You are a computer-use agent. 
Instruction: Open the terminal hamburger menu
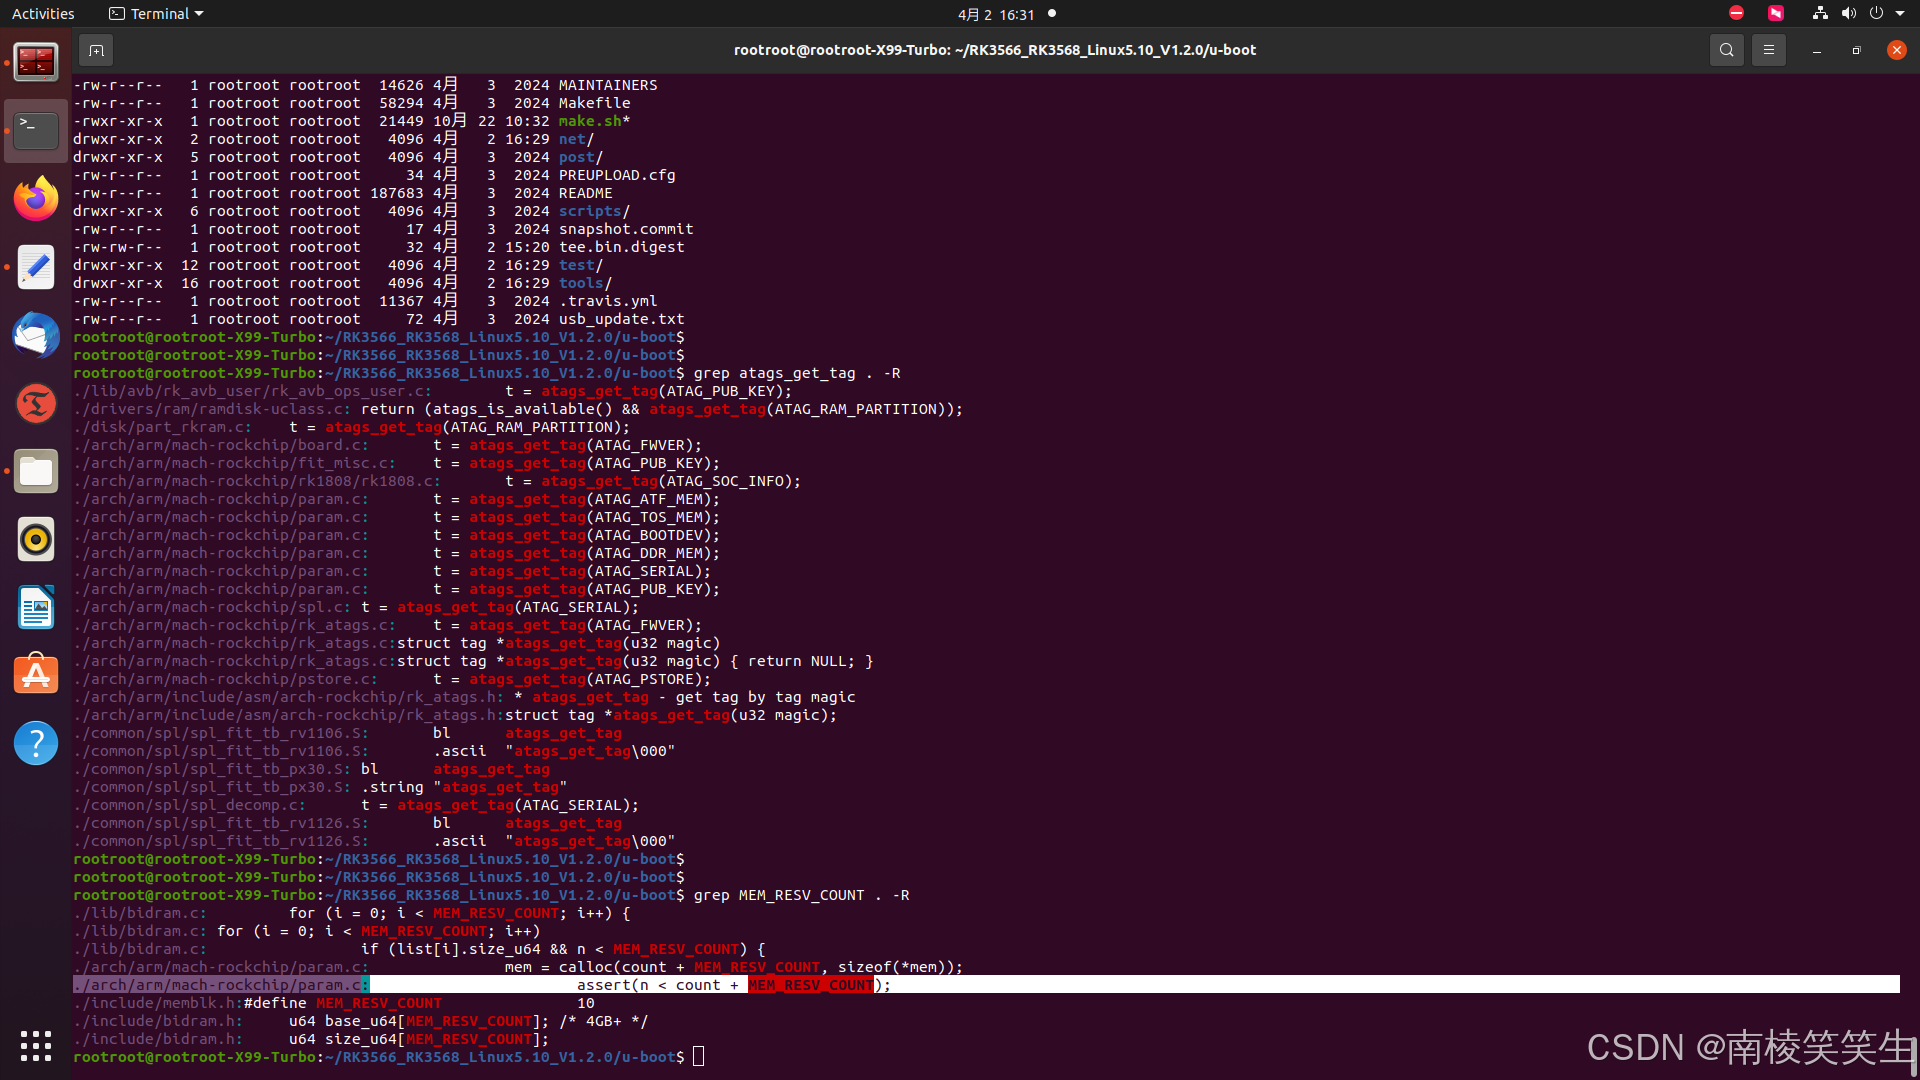(1768, 50)
